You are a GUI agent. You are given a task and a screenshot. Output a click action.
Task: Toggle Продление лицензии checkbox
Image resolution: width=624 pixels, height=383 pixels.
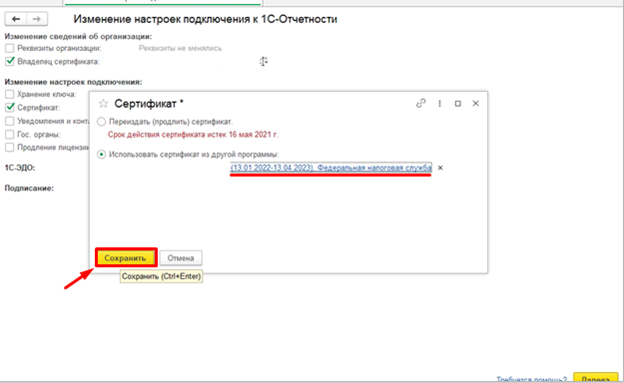(x=10, y=147)
